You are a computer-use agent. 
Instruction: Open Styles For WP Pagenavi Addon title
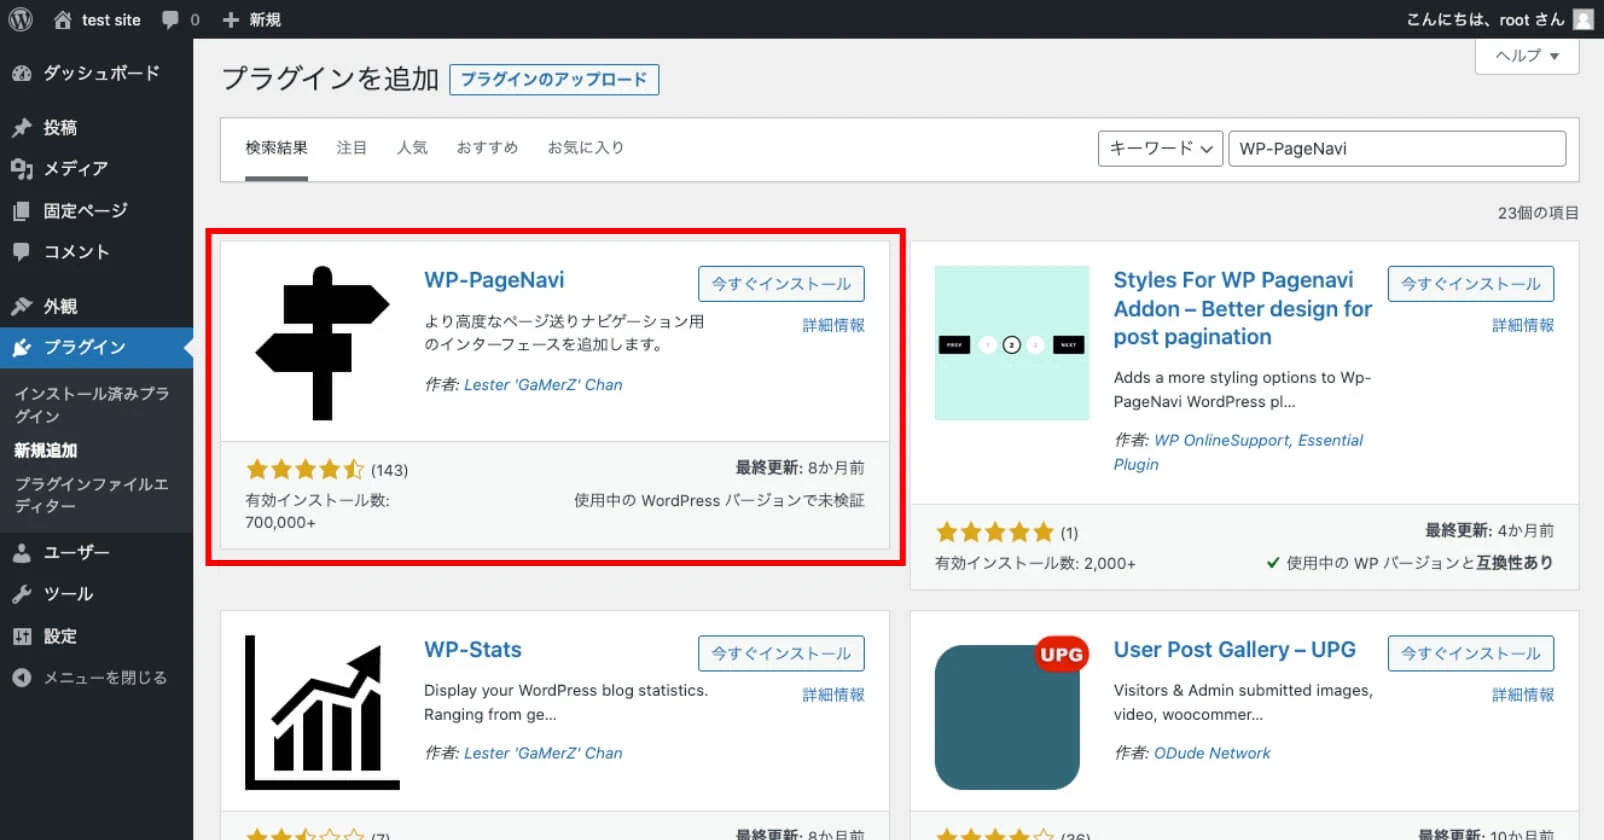click(1242, 308)
